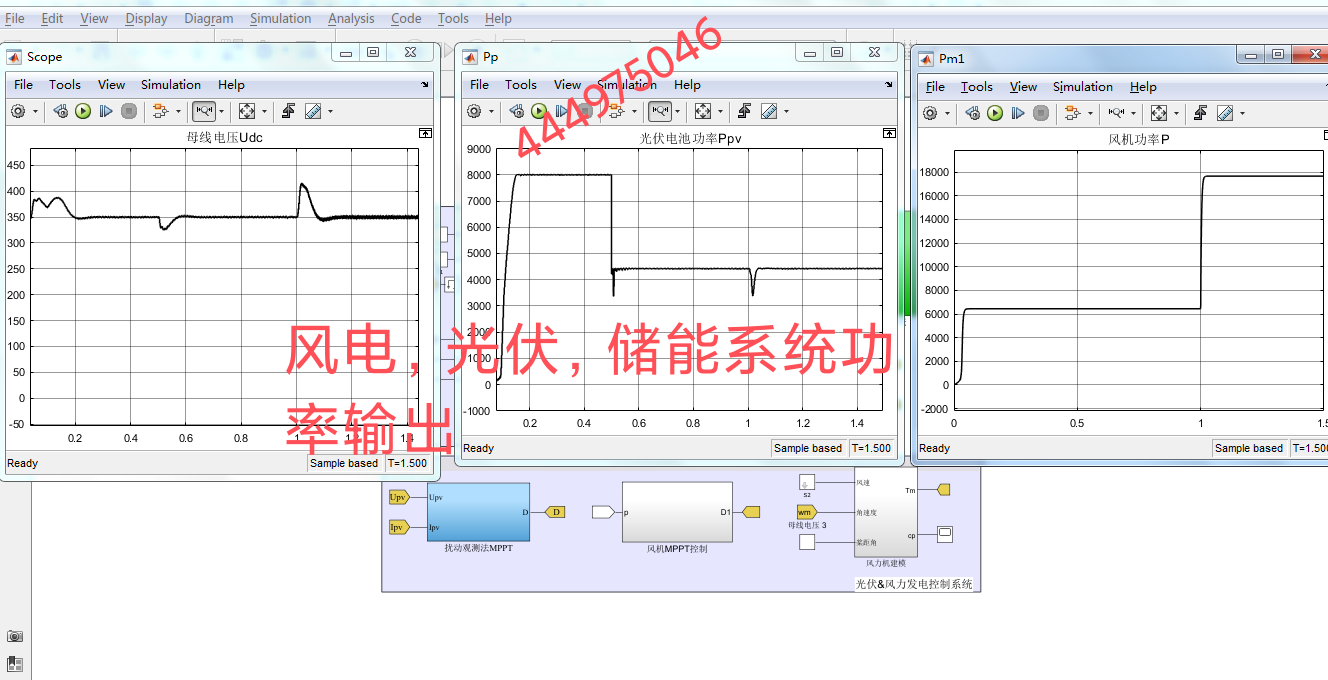Open Configuration Properties gear in Scope window

[19, 111]
